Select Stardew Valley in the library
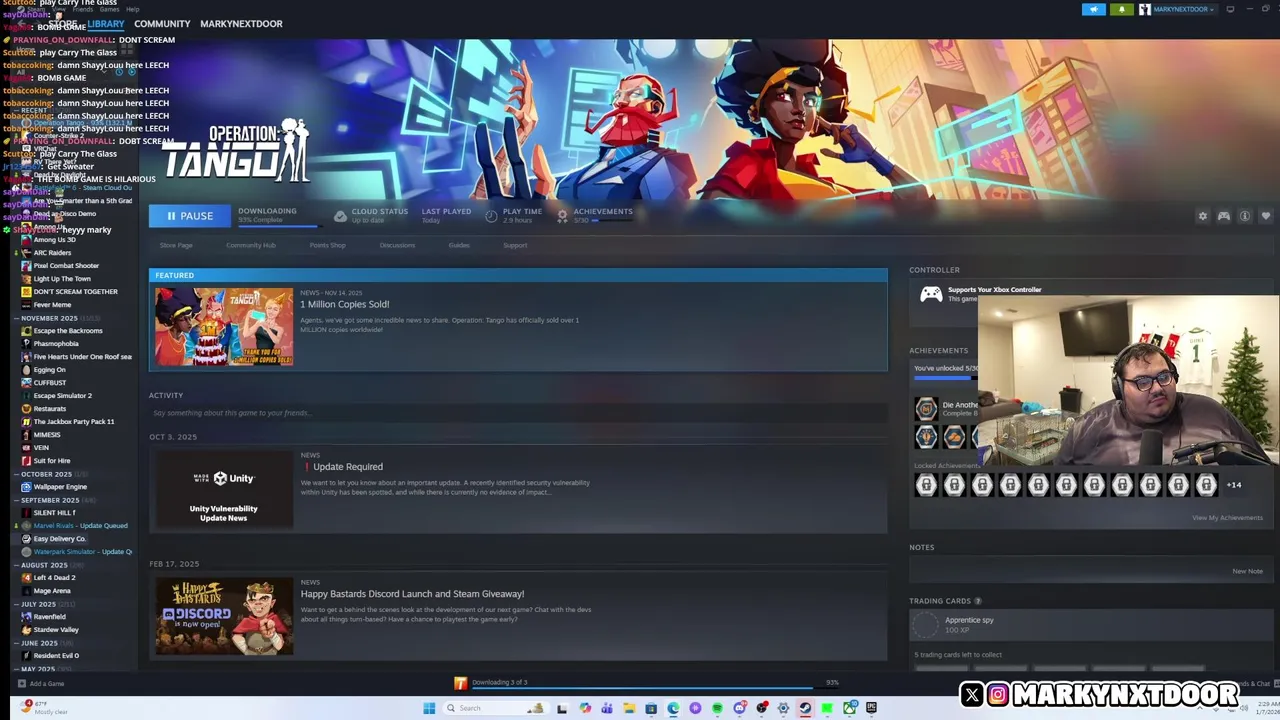1280x720 pixels. click(56, 630)
